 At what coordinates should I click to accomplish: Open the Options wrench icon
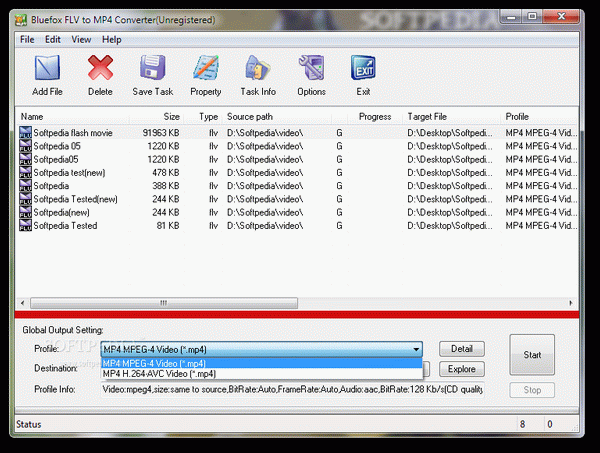coord(311,68)
